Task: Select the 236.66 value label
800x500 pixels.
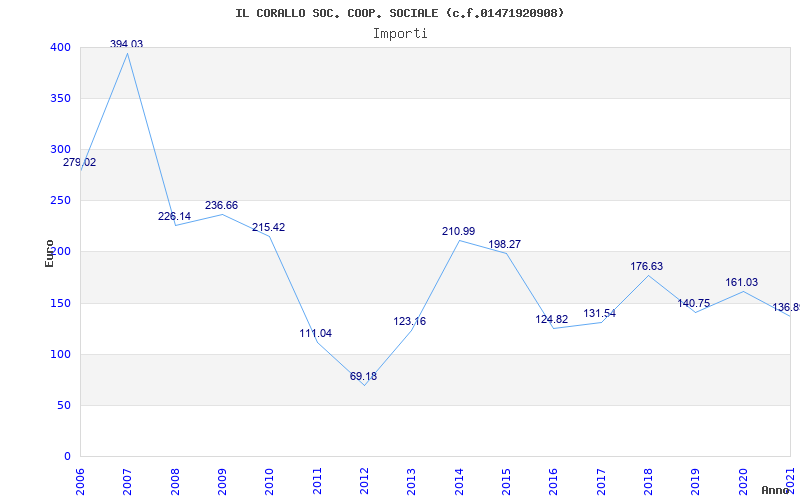Action: (221, 206)
